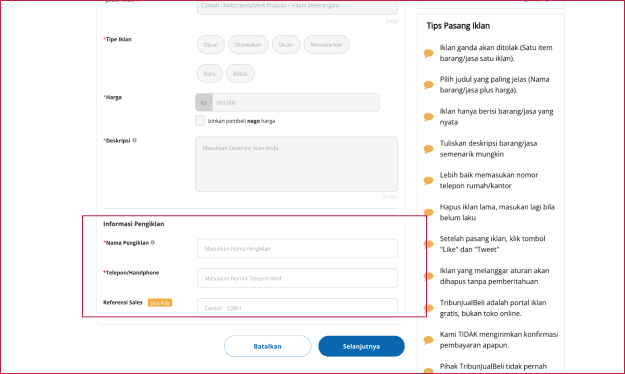Select the Dicari ad type option
625x374 pixels.
(286, 45)
